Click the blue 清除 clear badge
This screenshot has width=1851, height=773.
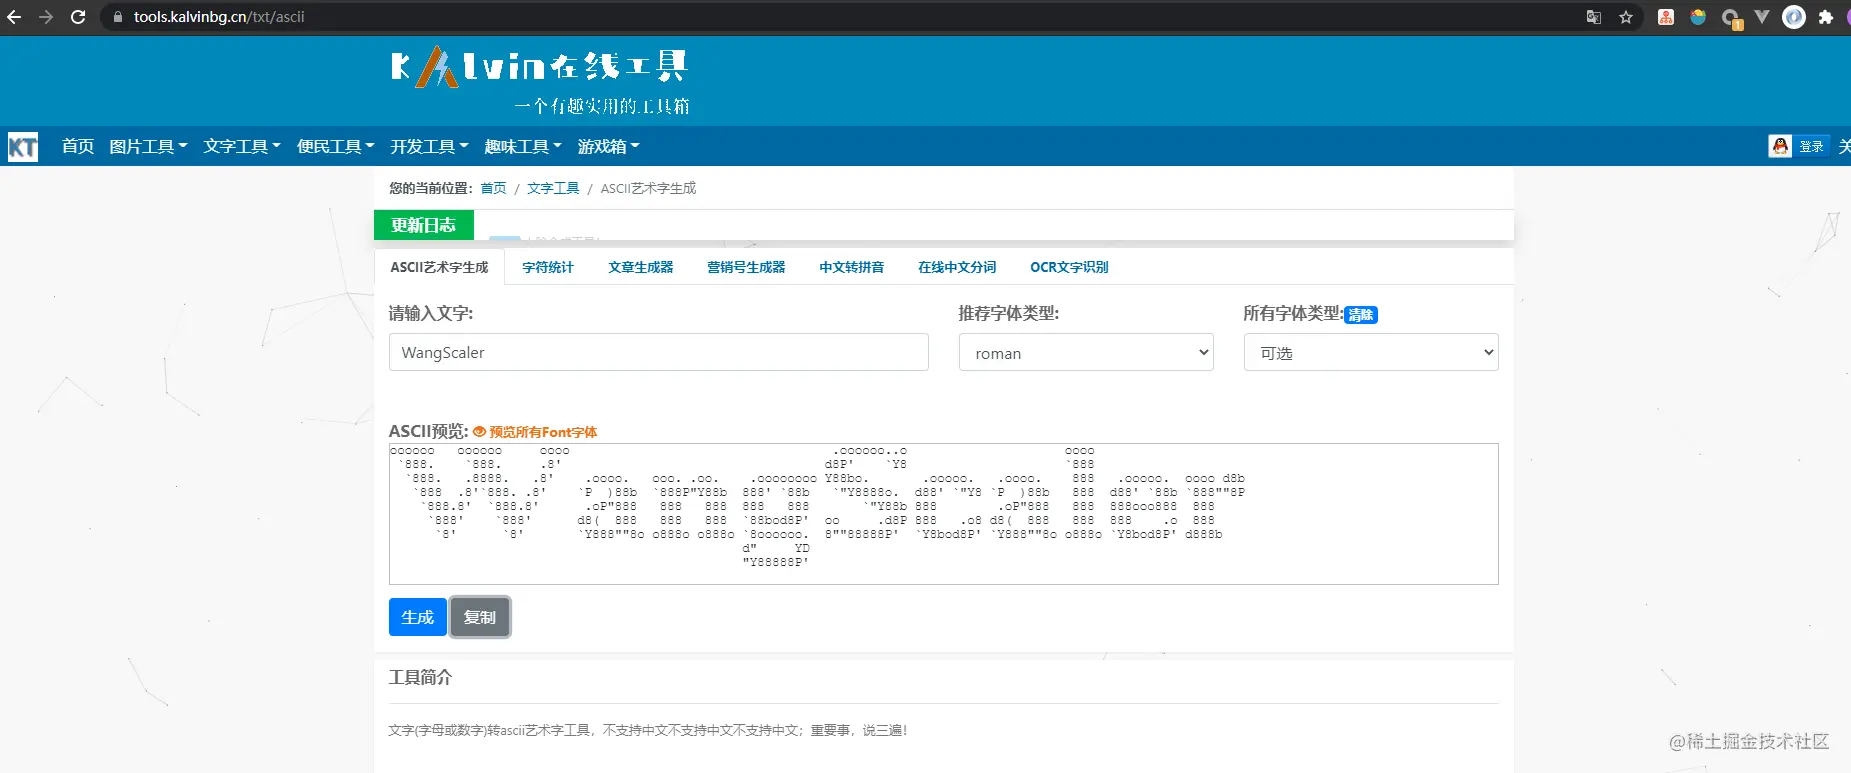(1361, 315)
